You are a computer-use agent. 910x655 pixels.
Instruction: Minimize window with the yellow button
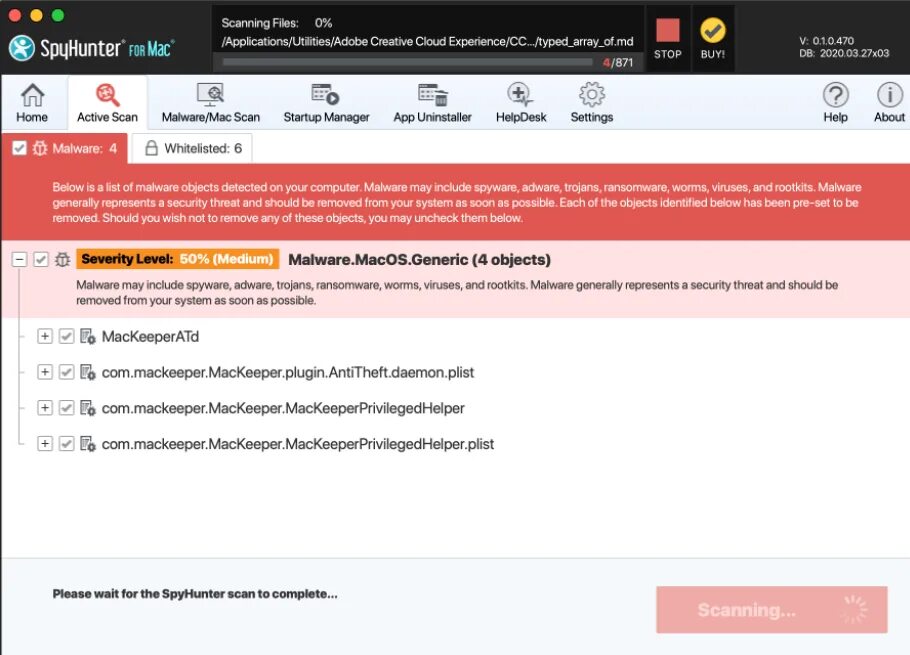(36, 15)
